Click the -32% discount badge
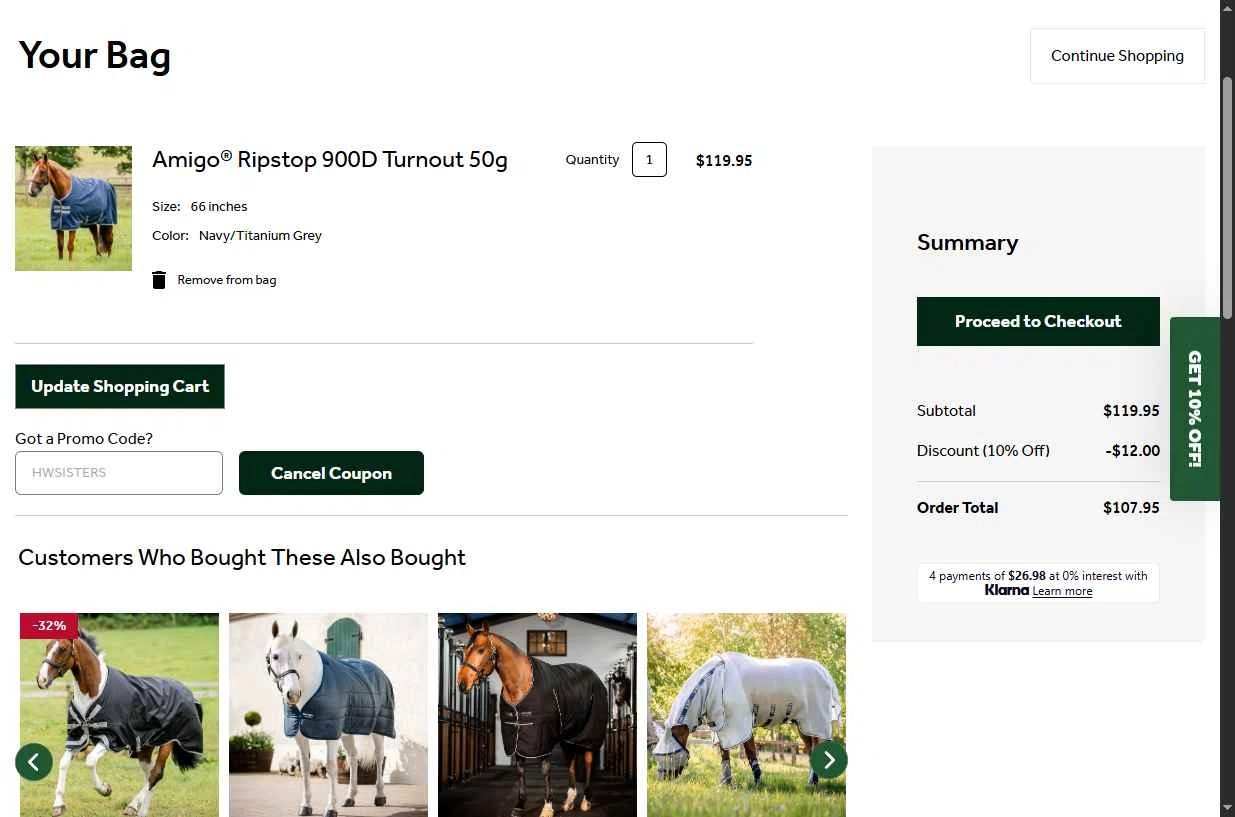The image size is (1235, 817). (49, 626)
